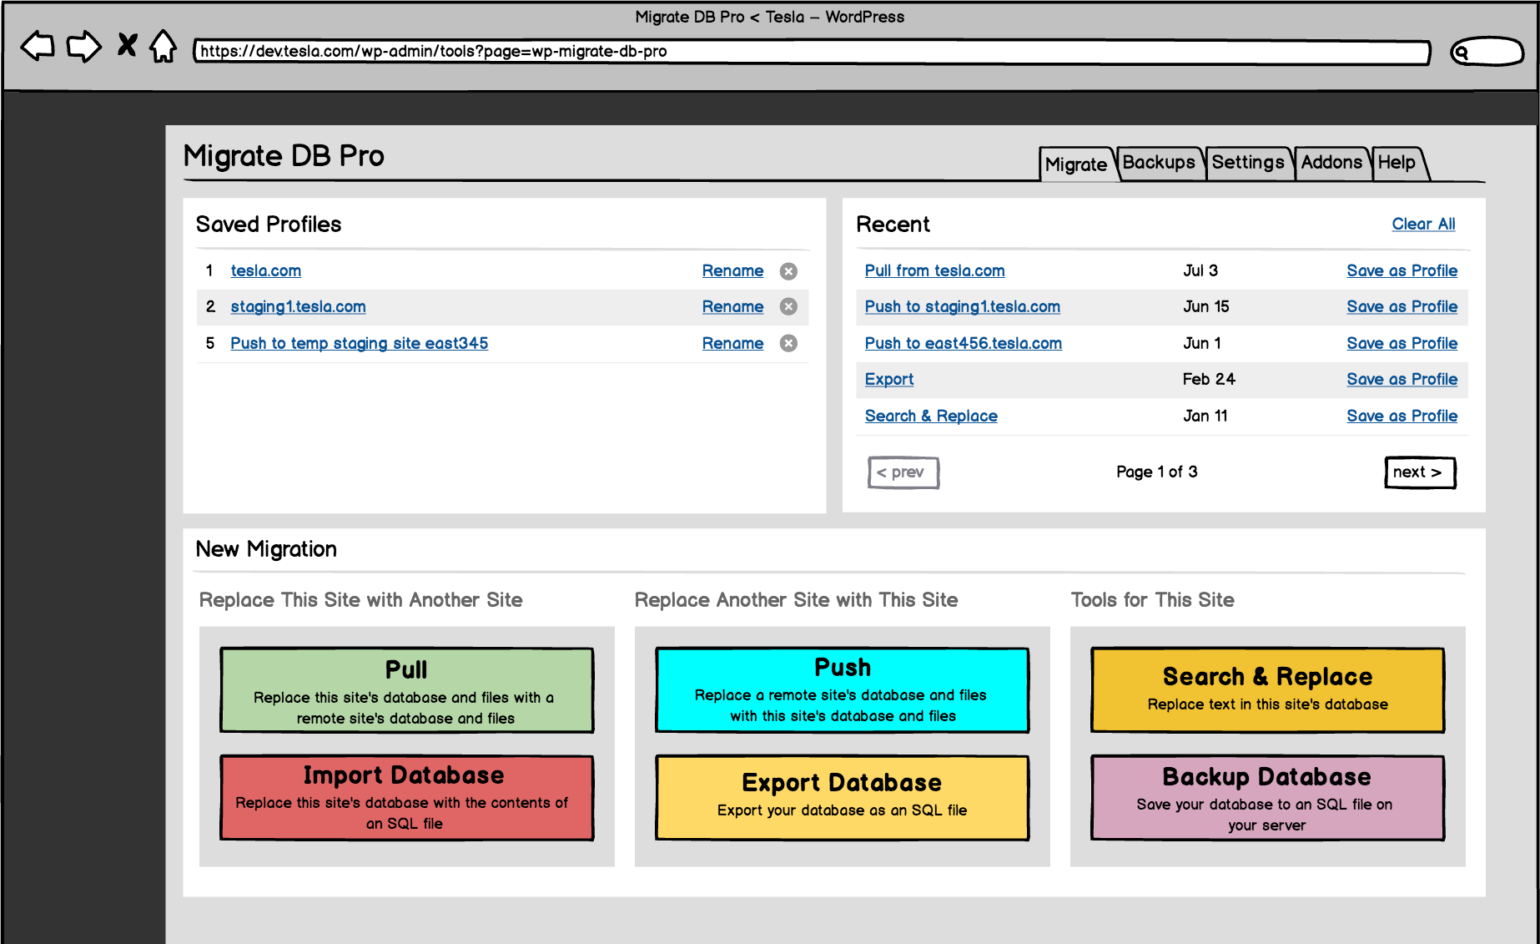This screenshot has height=944, width=1540.
Task: Save Jun 1 push as profile
Action: click(1402, 343)
